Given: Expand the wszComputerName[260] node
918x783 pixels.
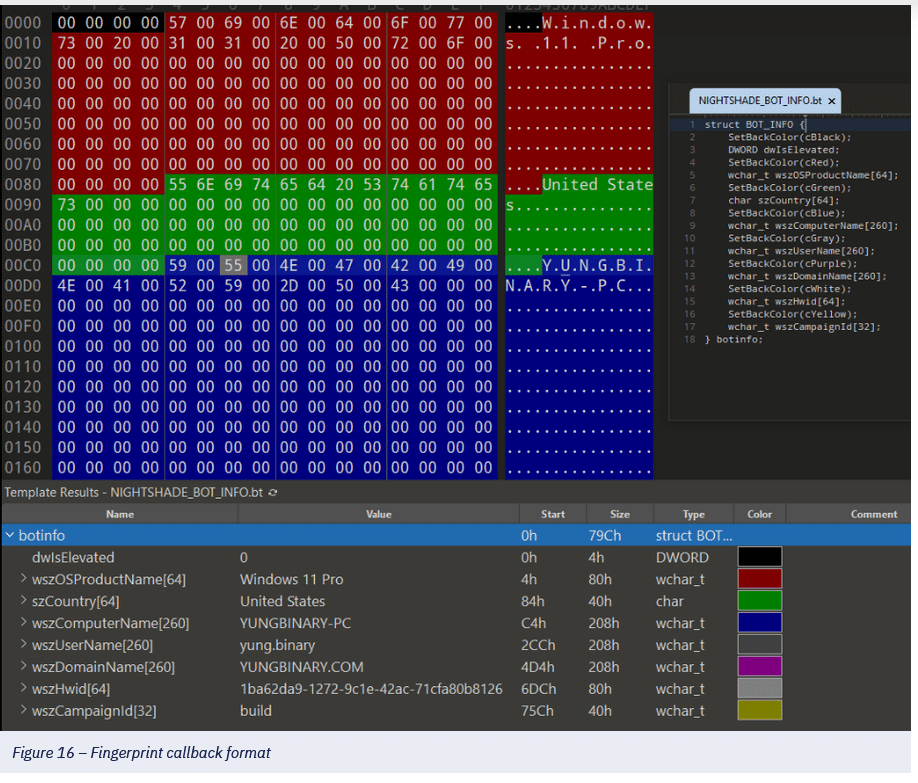Looking at the screenshot, I should (x=24, y=623).
